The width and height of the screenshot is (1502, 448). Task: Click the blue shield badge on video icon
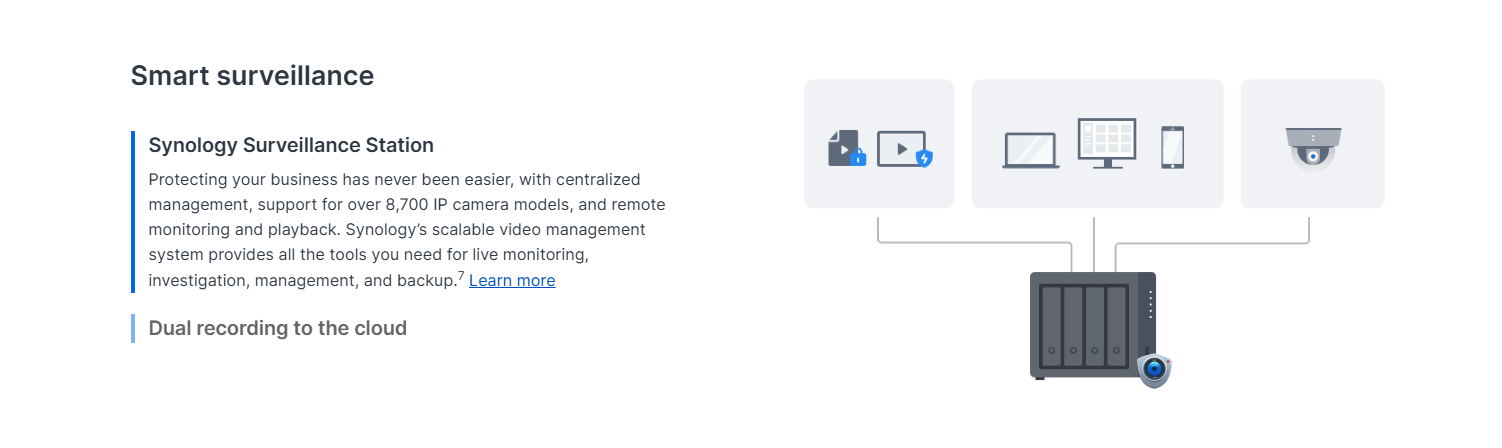(924, 158)
